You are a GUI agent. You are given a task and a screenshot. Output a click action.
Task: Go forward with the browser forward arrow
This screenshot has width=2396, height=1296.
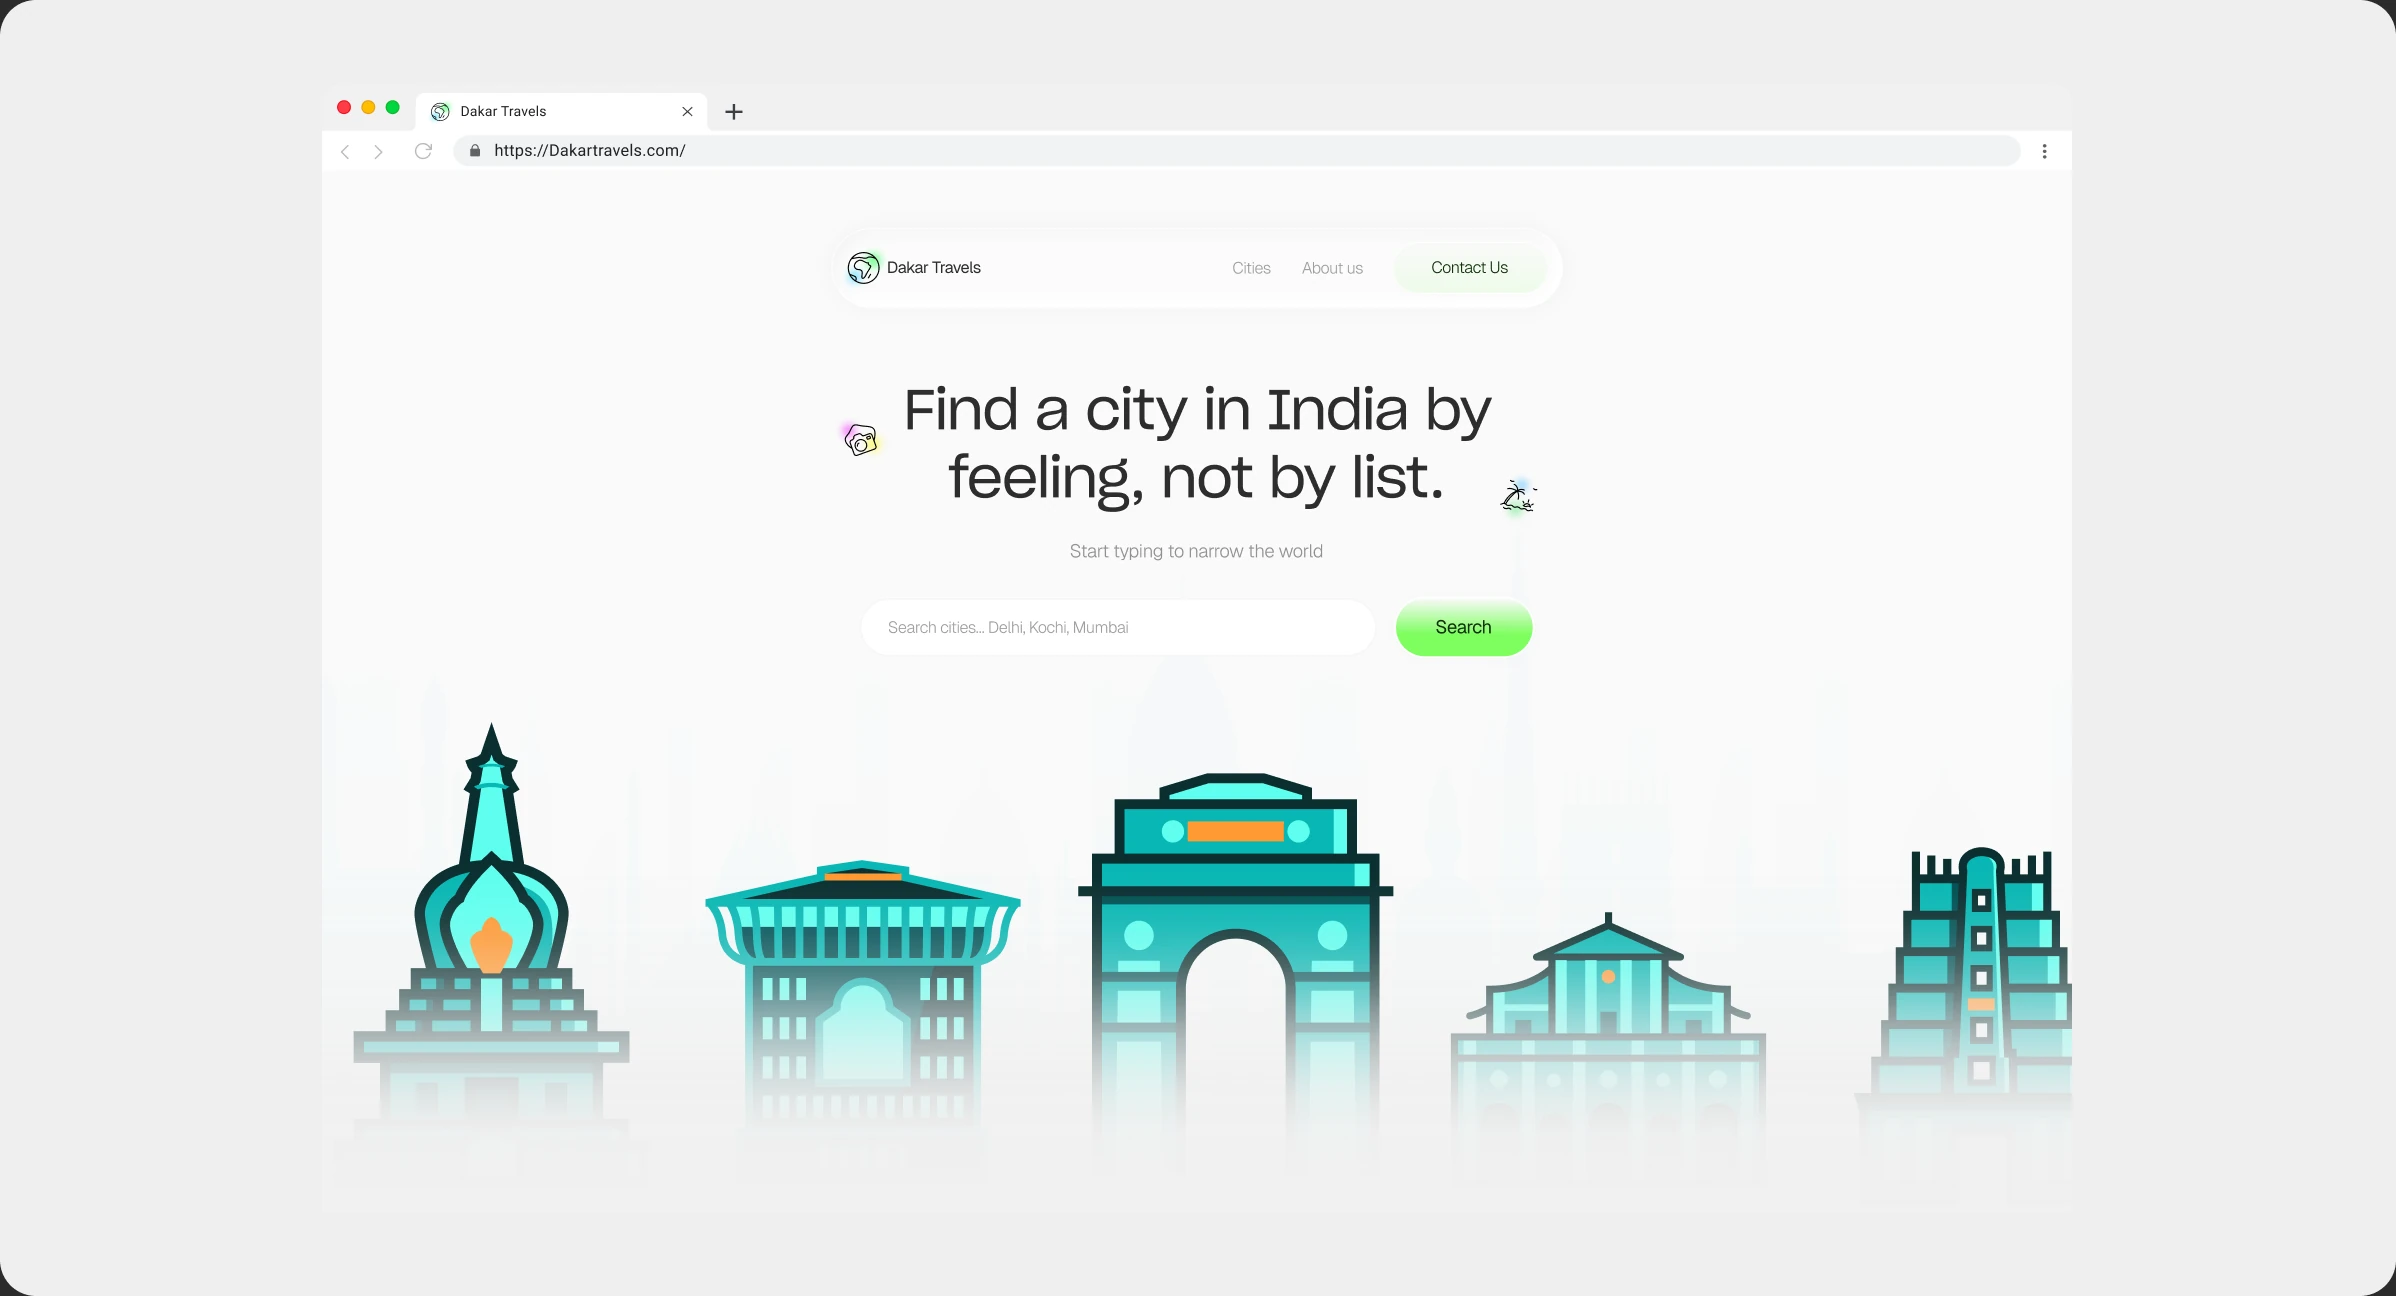(x=378, y=151)
